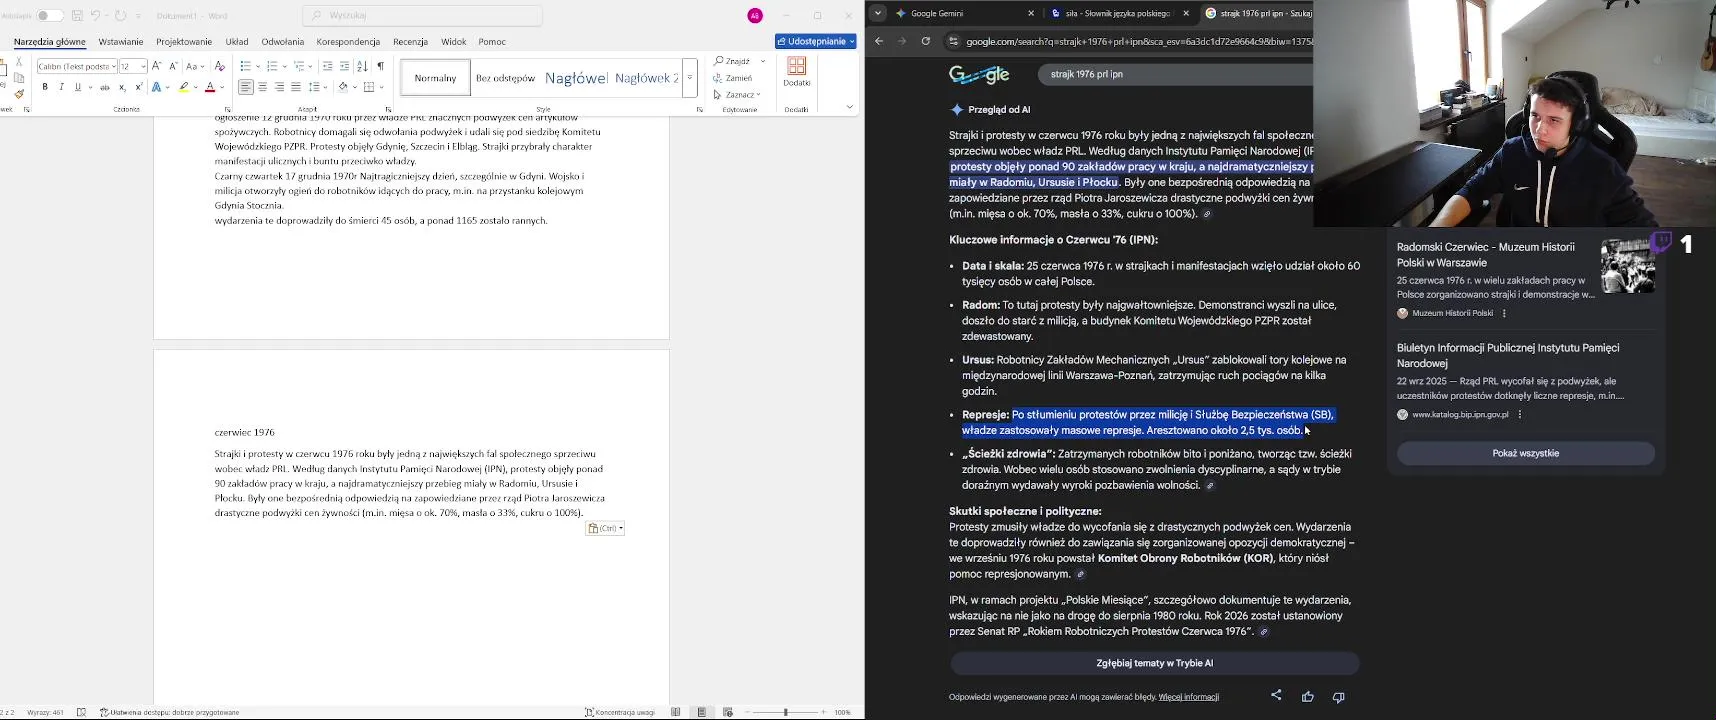Toggle Italic formatting in Word

[x=61, y=87]
